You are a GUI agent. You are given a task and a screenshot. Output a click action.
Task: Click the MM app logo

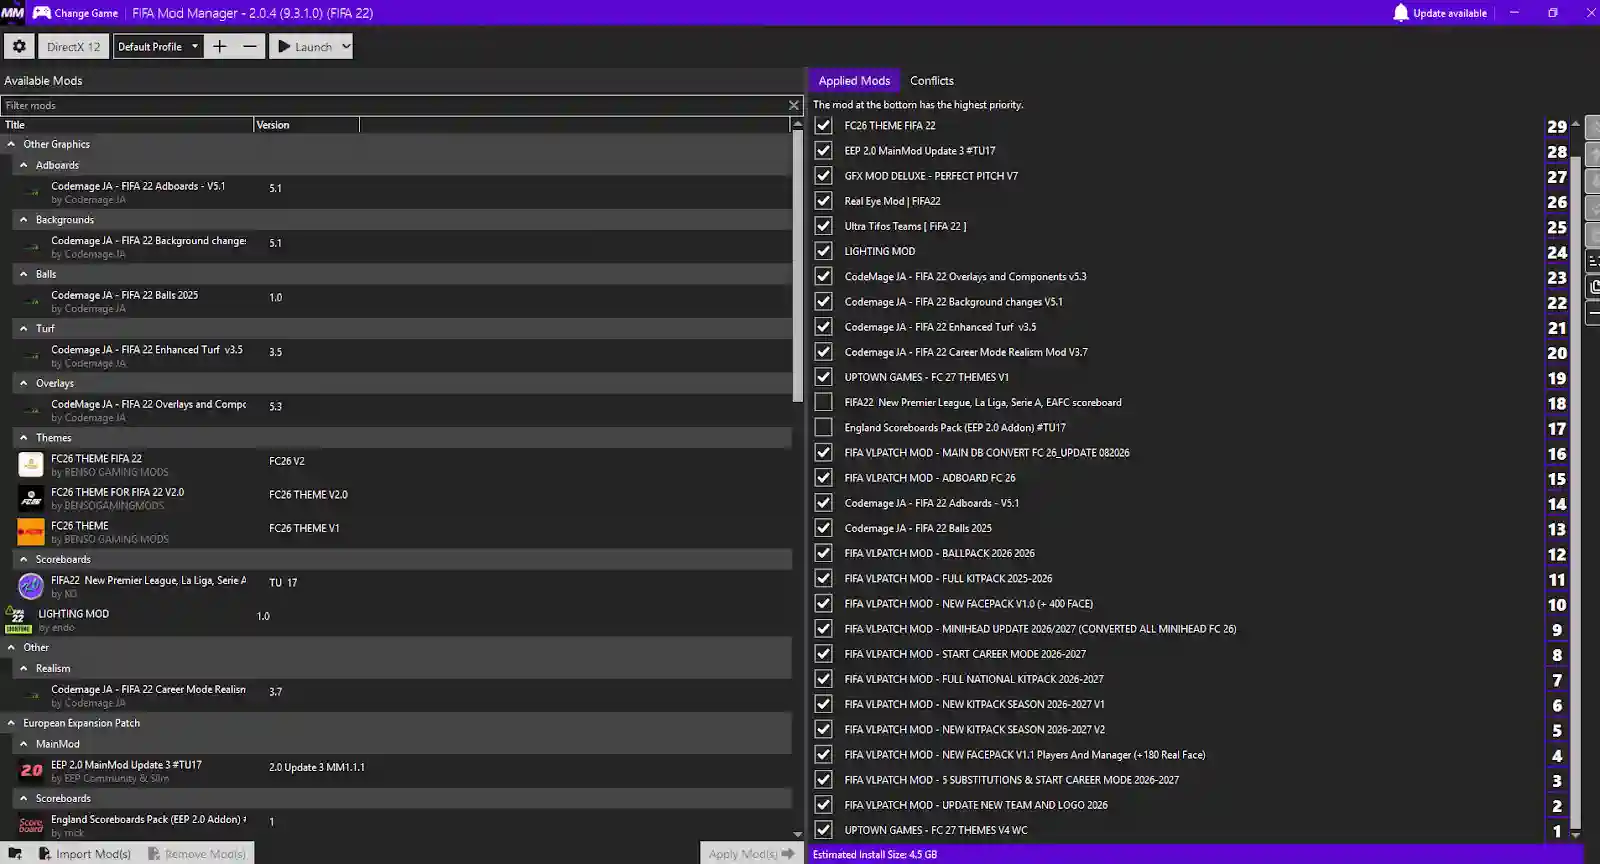pyautogui.click(x=12, y=13)
